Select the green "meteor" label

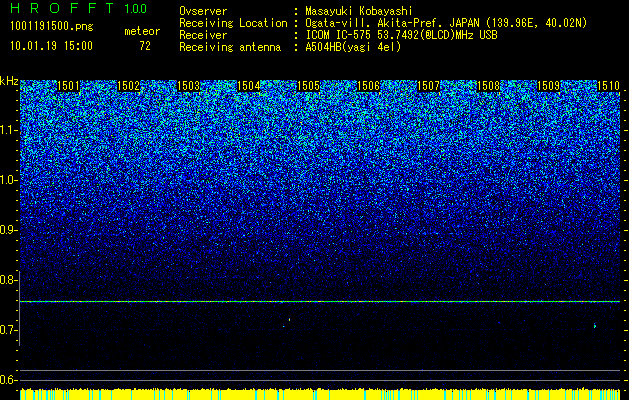tap(142, 31)
